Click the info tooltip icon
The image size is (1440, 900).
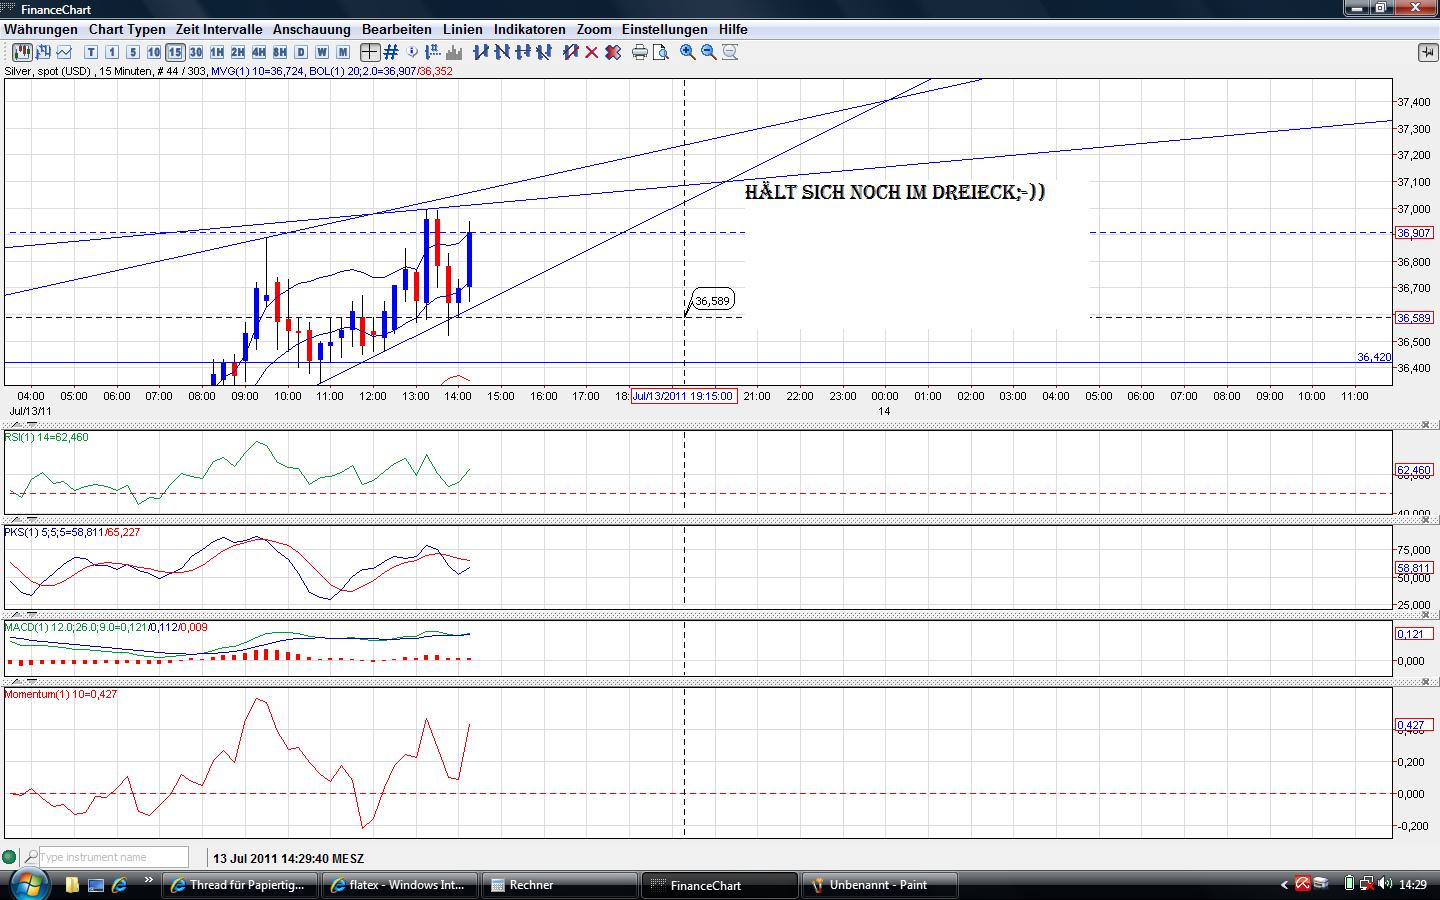click(412, 52)
